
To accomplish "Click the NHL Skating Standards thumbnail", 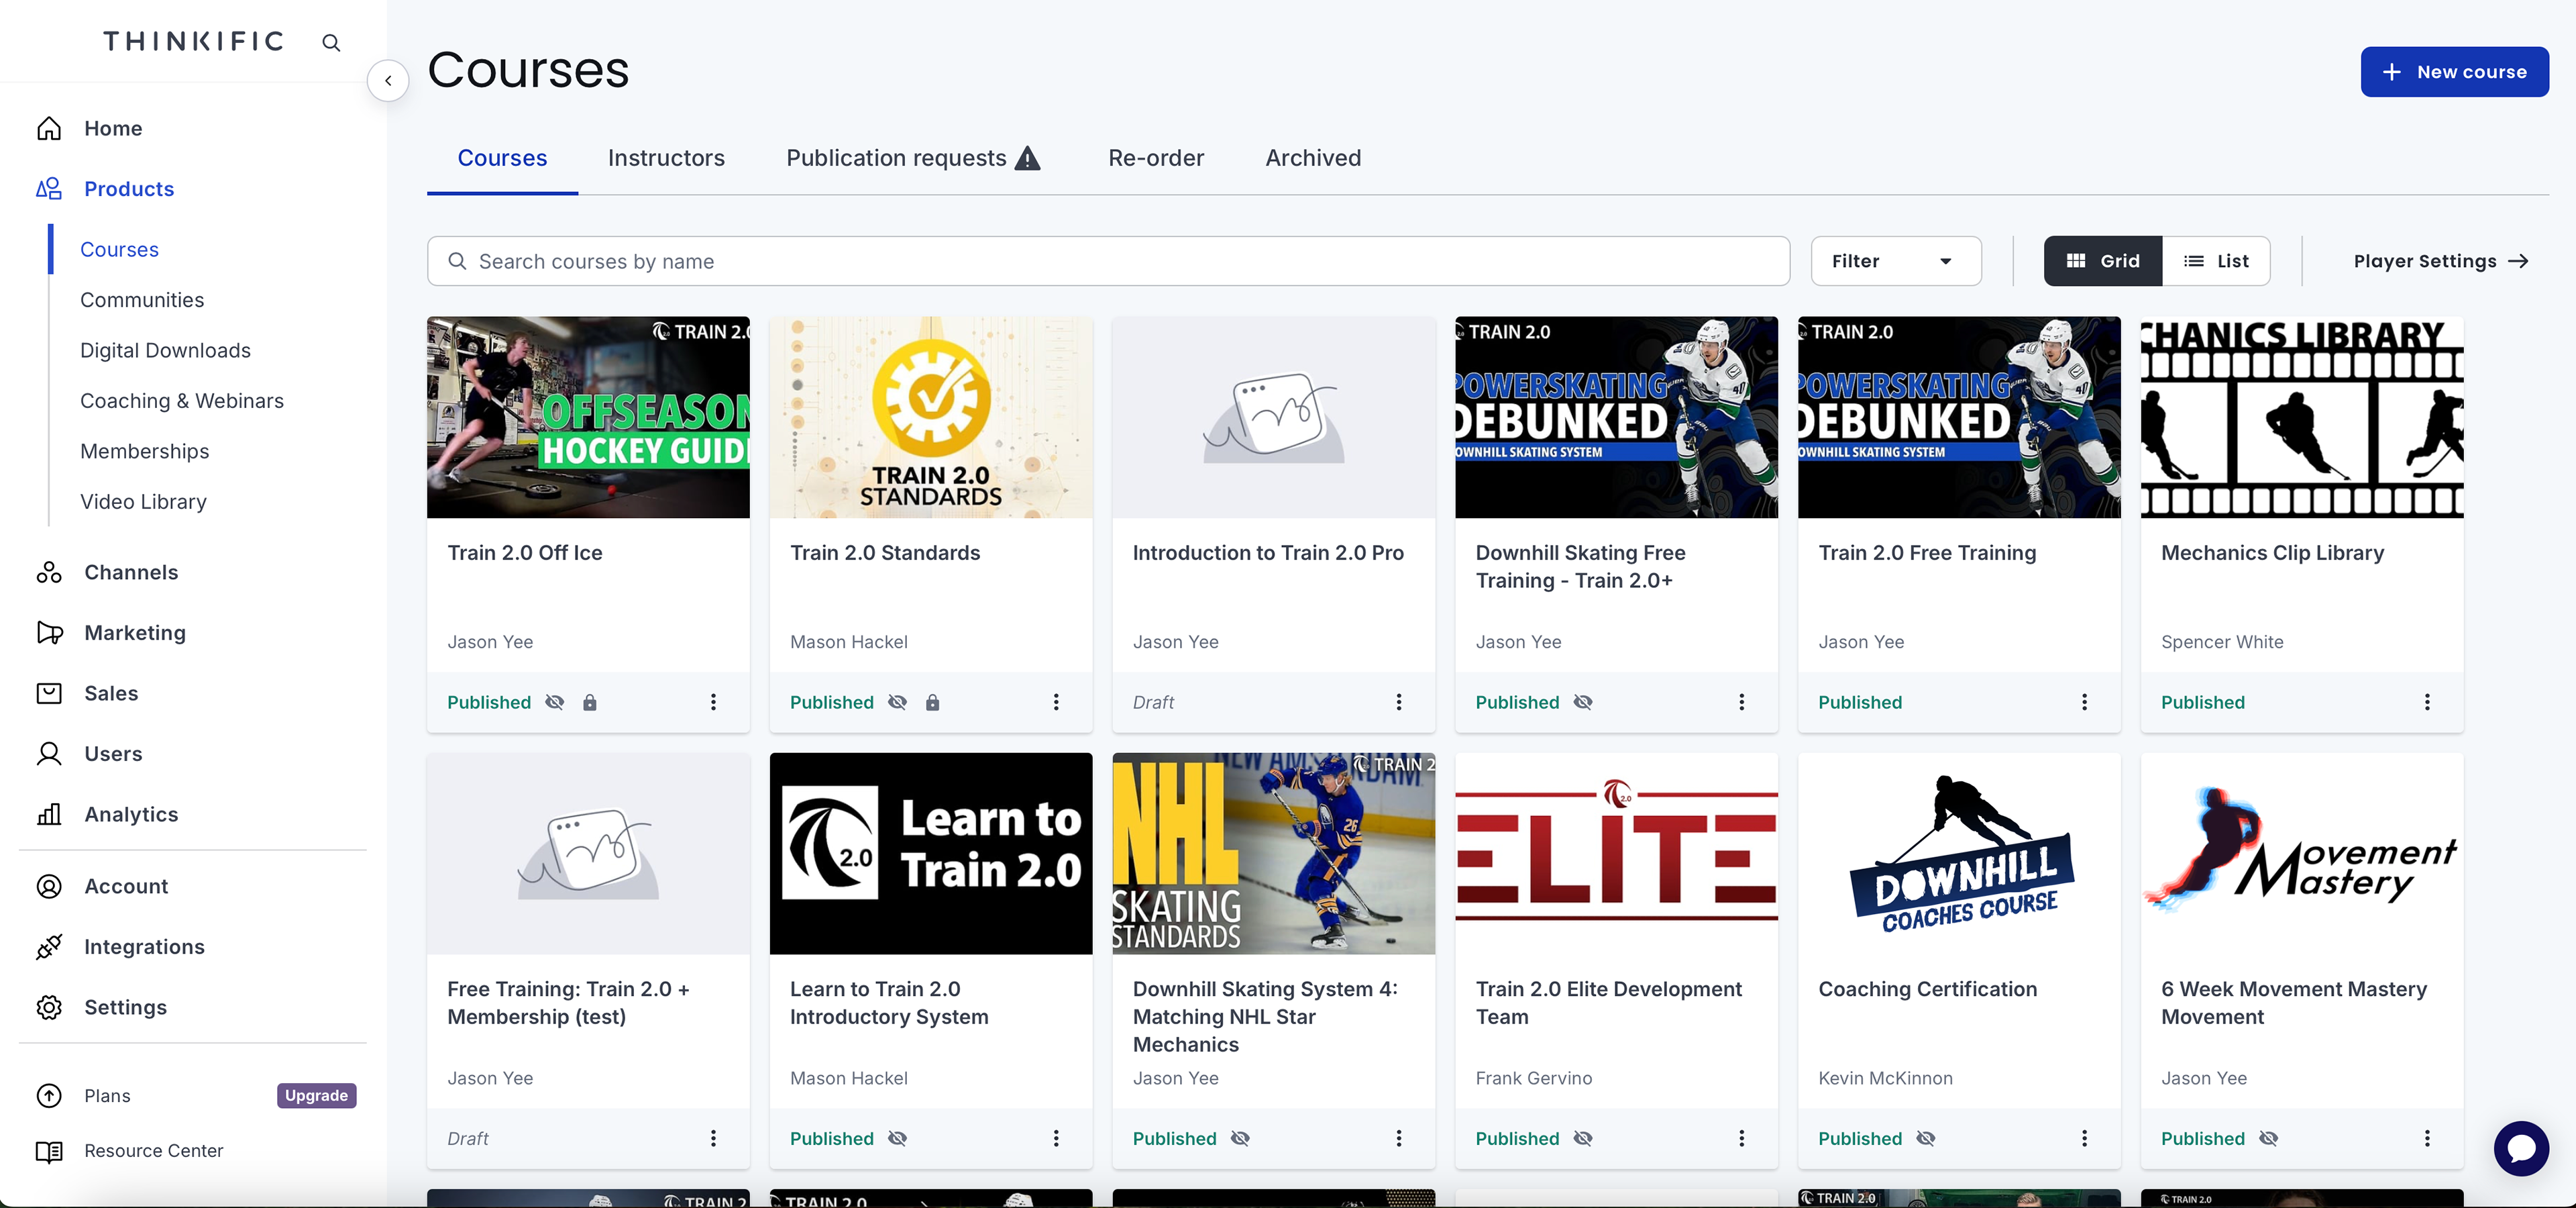I will point(1273,854).
